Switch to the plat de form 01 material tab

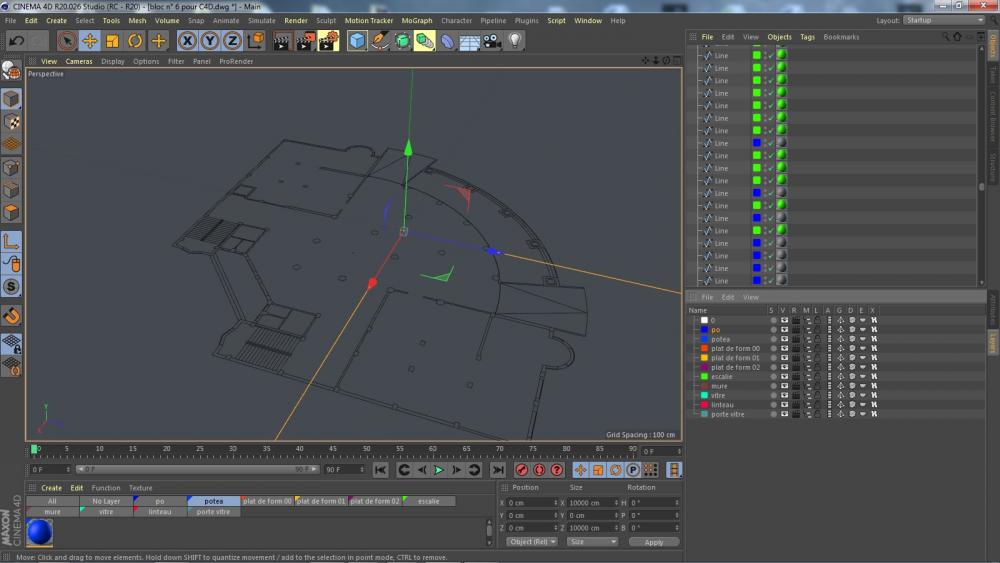point(321,501)
